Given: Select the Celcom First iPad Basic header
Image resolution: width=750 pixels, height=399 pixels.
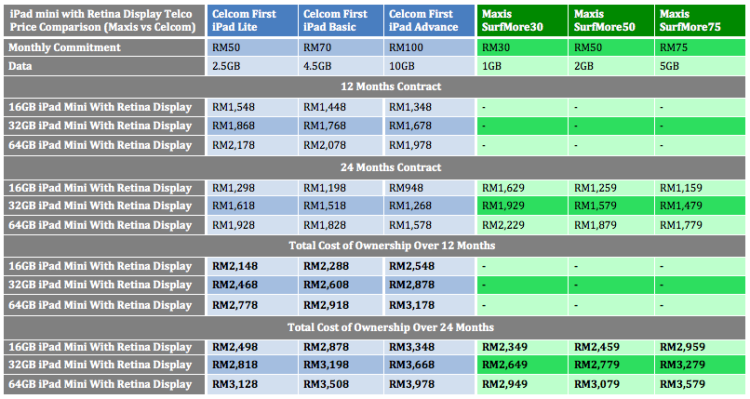Looking at the screenshot, I should pos(341,21).
